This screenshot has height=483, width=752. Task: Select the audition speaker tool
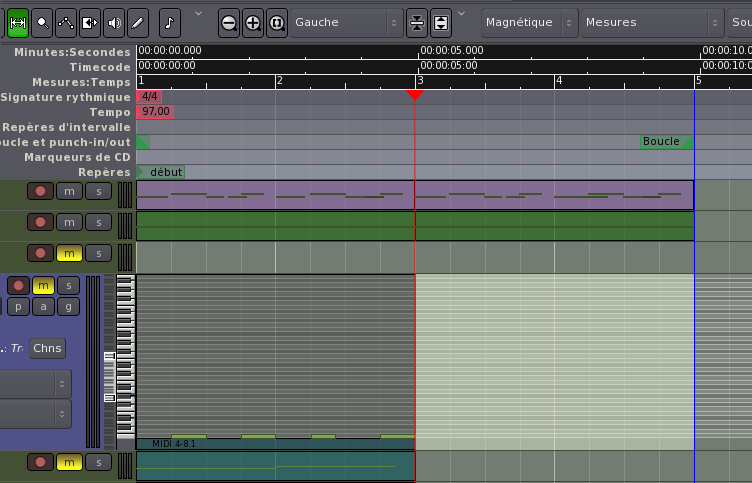pos(114,21)
